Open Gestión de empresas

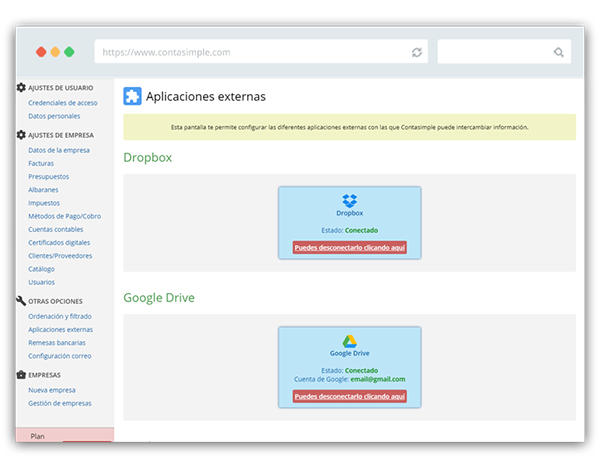(60, 403)
